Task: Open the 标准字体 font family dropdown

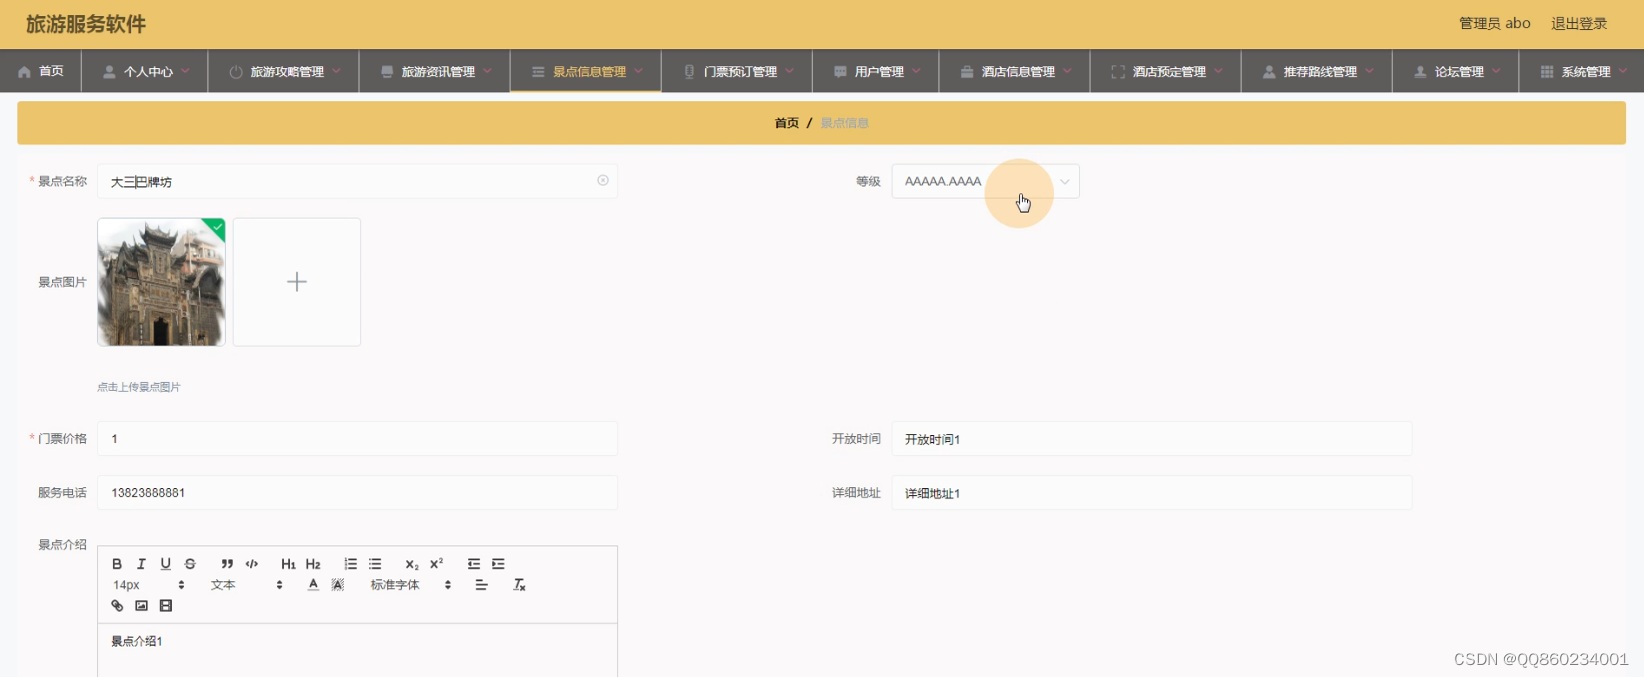Action: point(411,585)
